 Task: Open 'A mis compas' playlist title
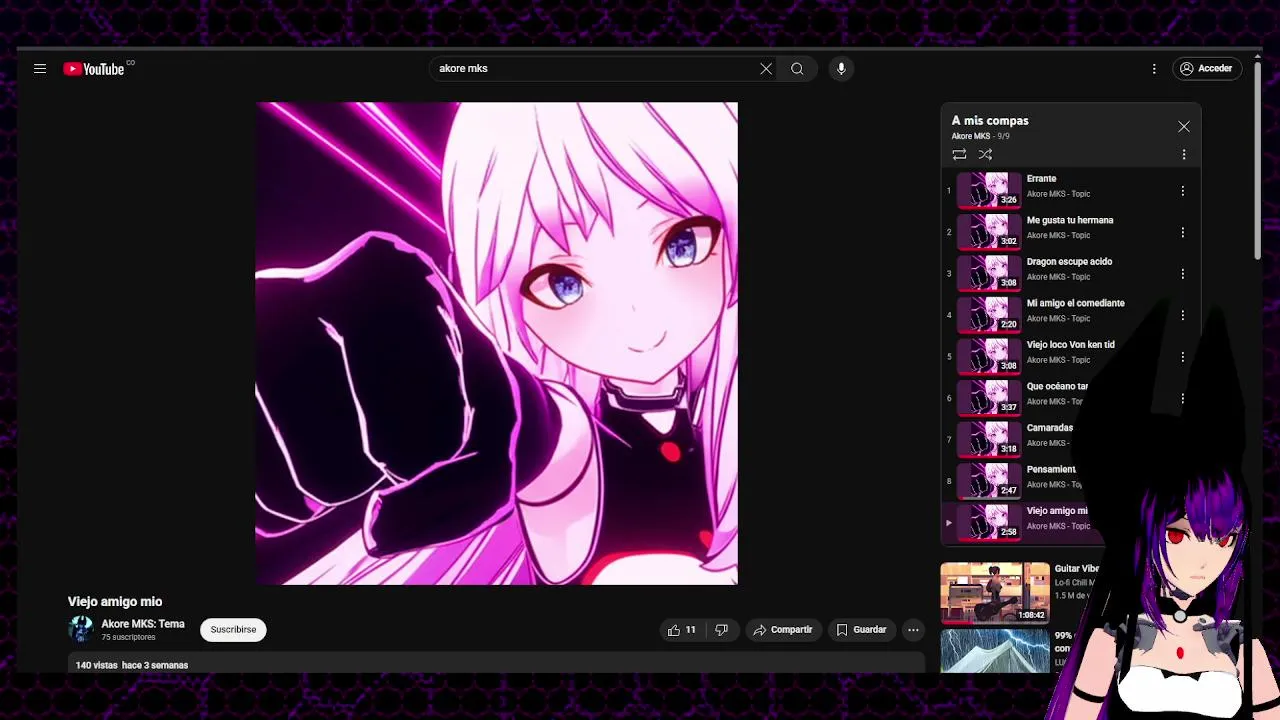tap(990, 121)
